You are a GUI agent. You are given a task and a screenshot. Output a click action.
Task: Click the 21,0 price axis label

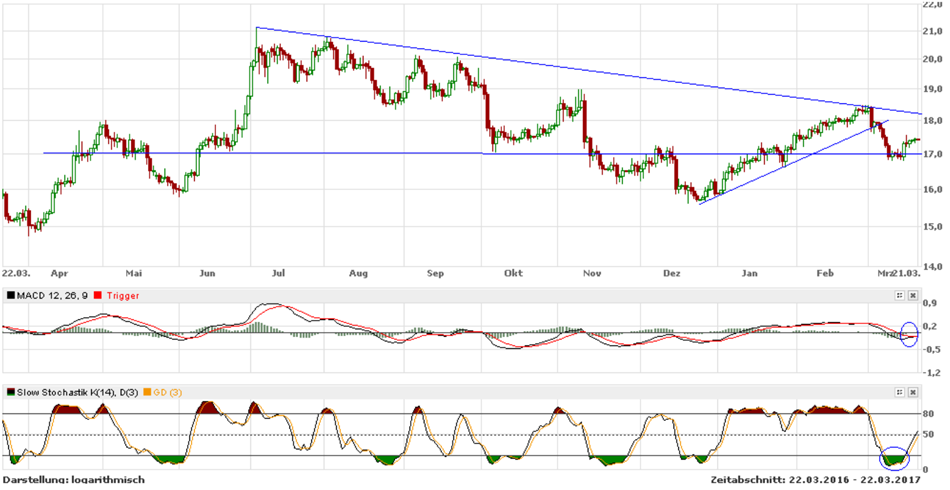pos(932,31)
